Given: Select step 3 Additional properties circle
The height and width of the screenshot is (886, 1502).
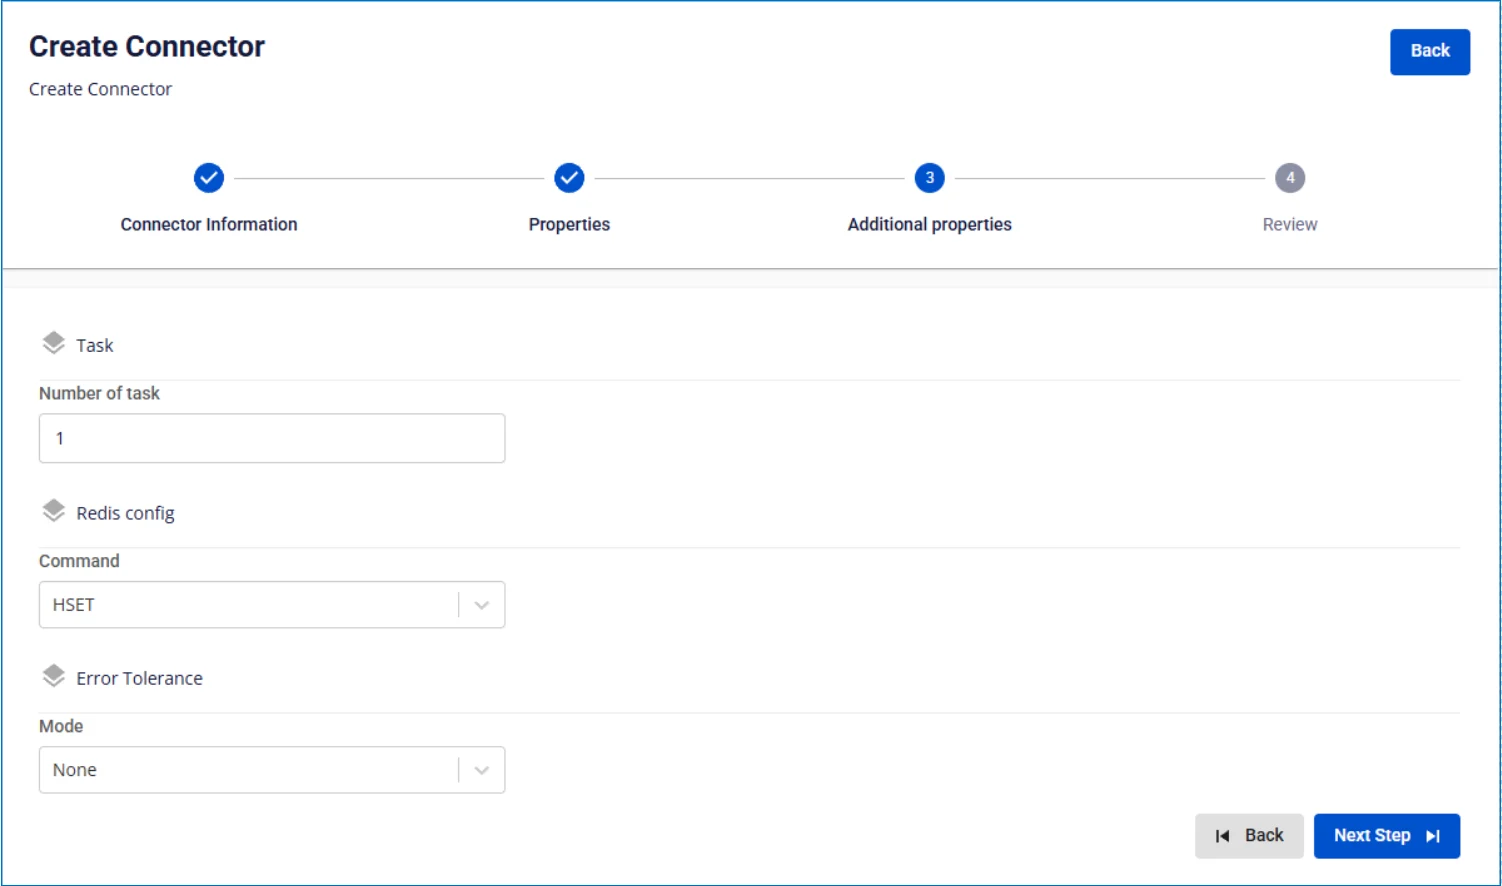Looking at the screenshot, I should pos(930,178).
